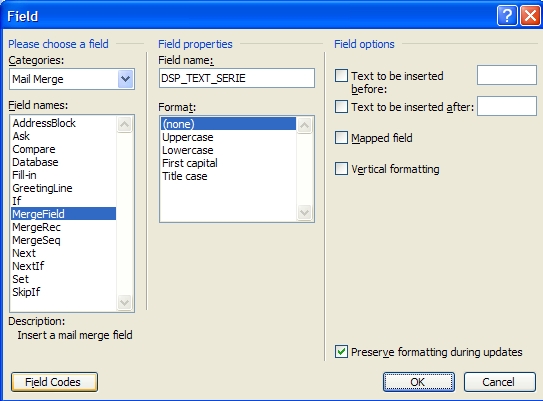
Task: Confirm with the OK button
Action: (419, 382)
